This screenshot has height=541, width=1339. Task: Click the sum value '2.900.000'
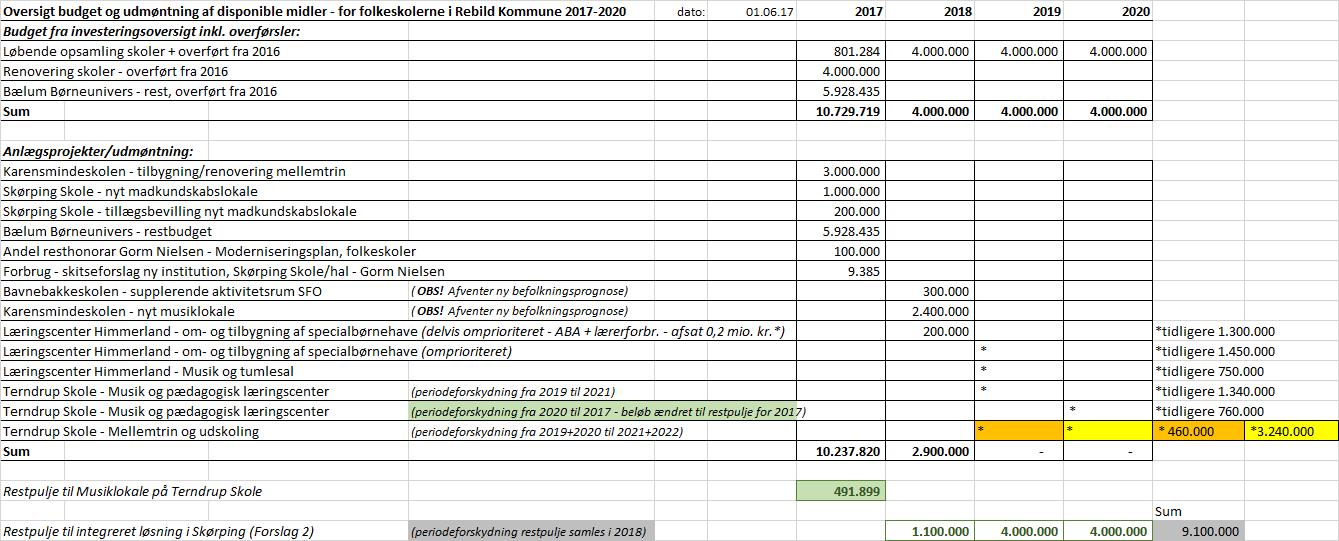coord(940,451)
